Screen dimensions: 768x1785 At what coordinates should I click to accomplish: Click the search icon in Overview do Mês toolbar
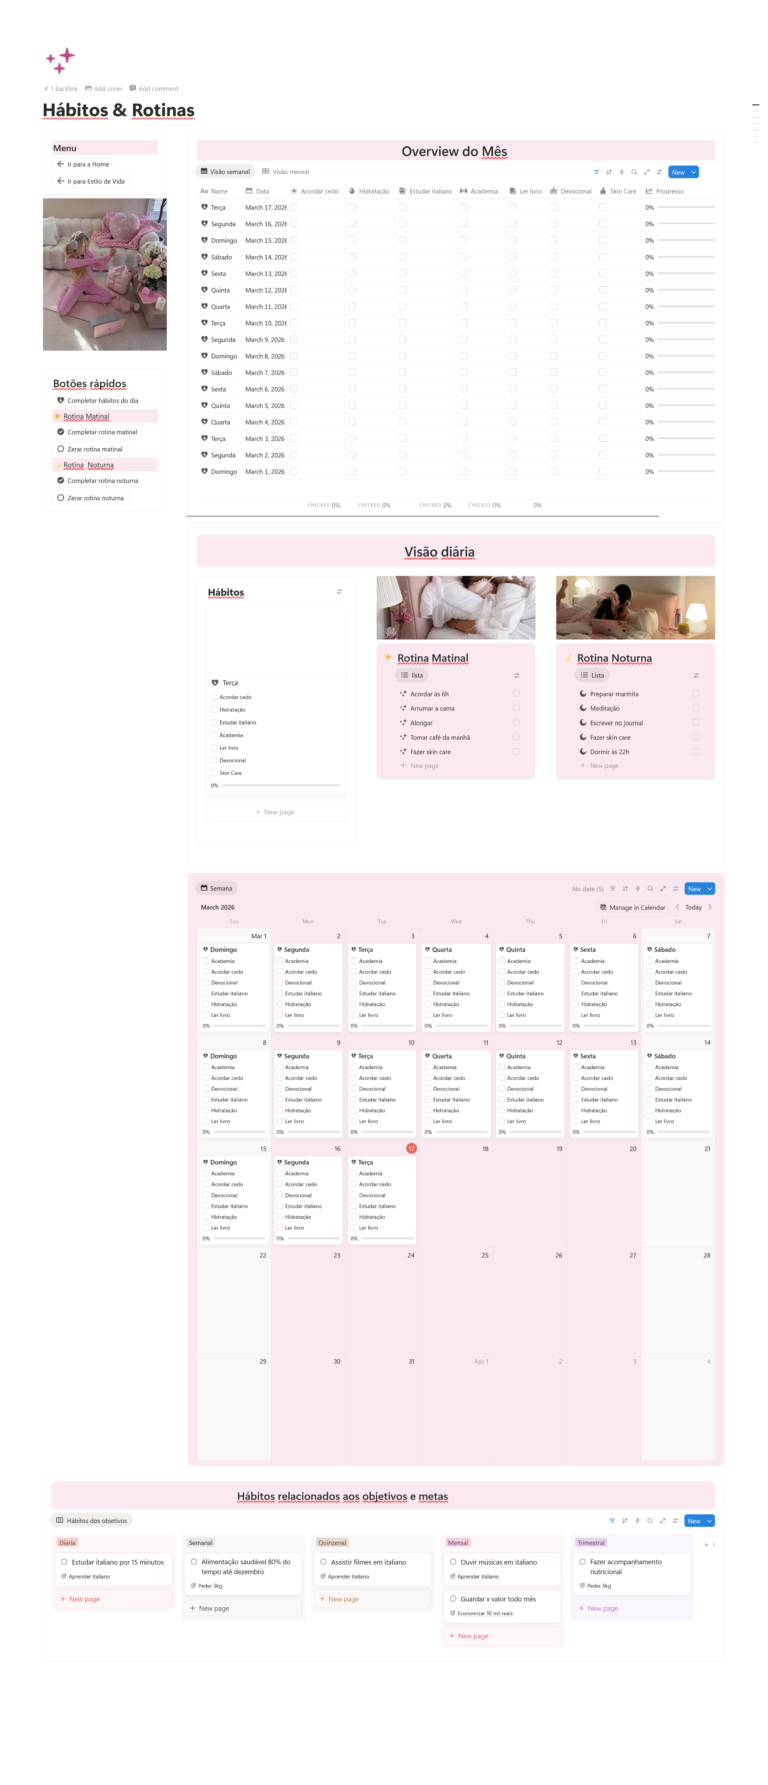[634, 172]
